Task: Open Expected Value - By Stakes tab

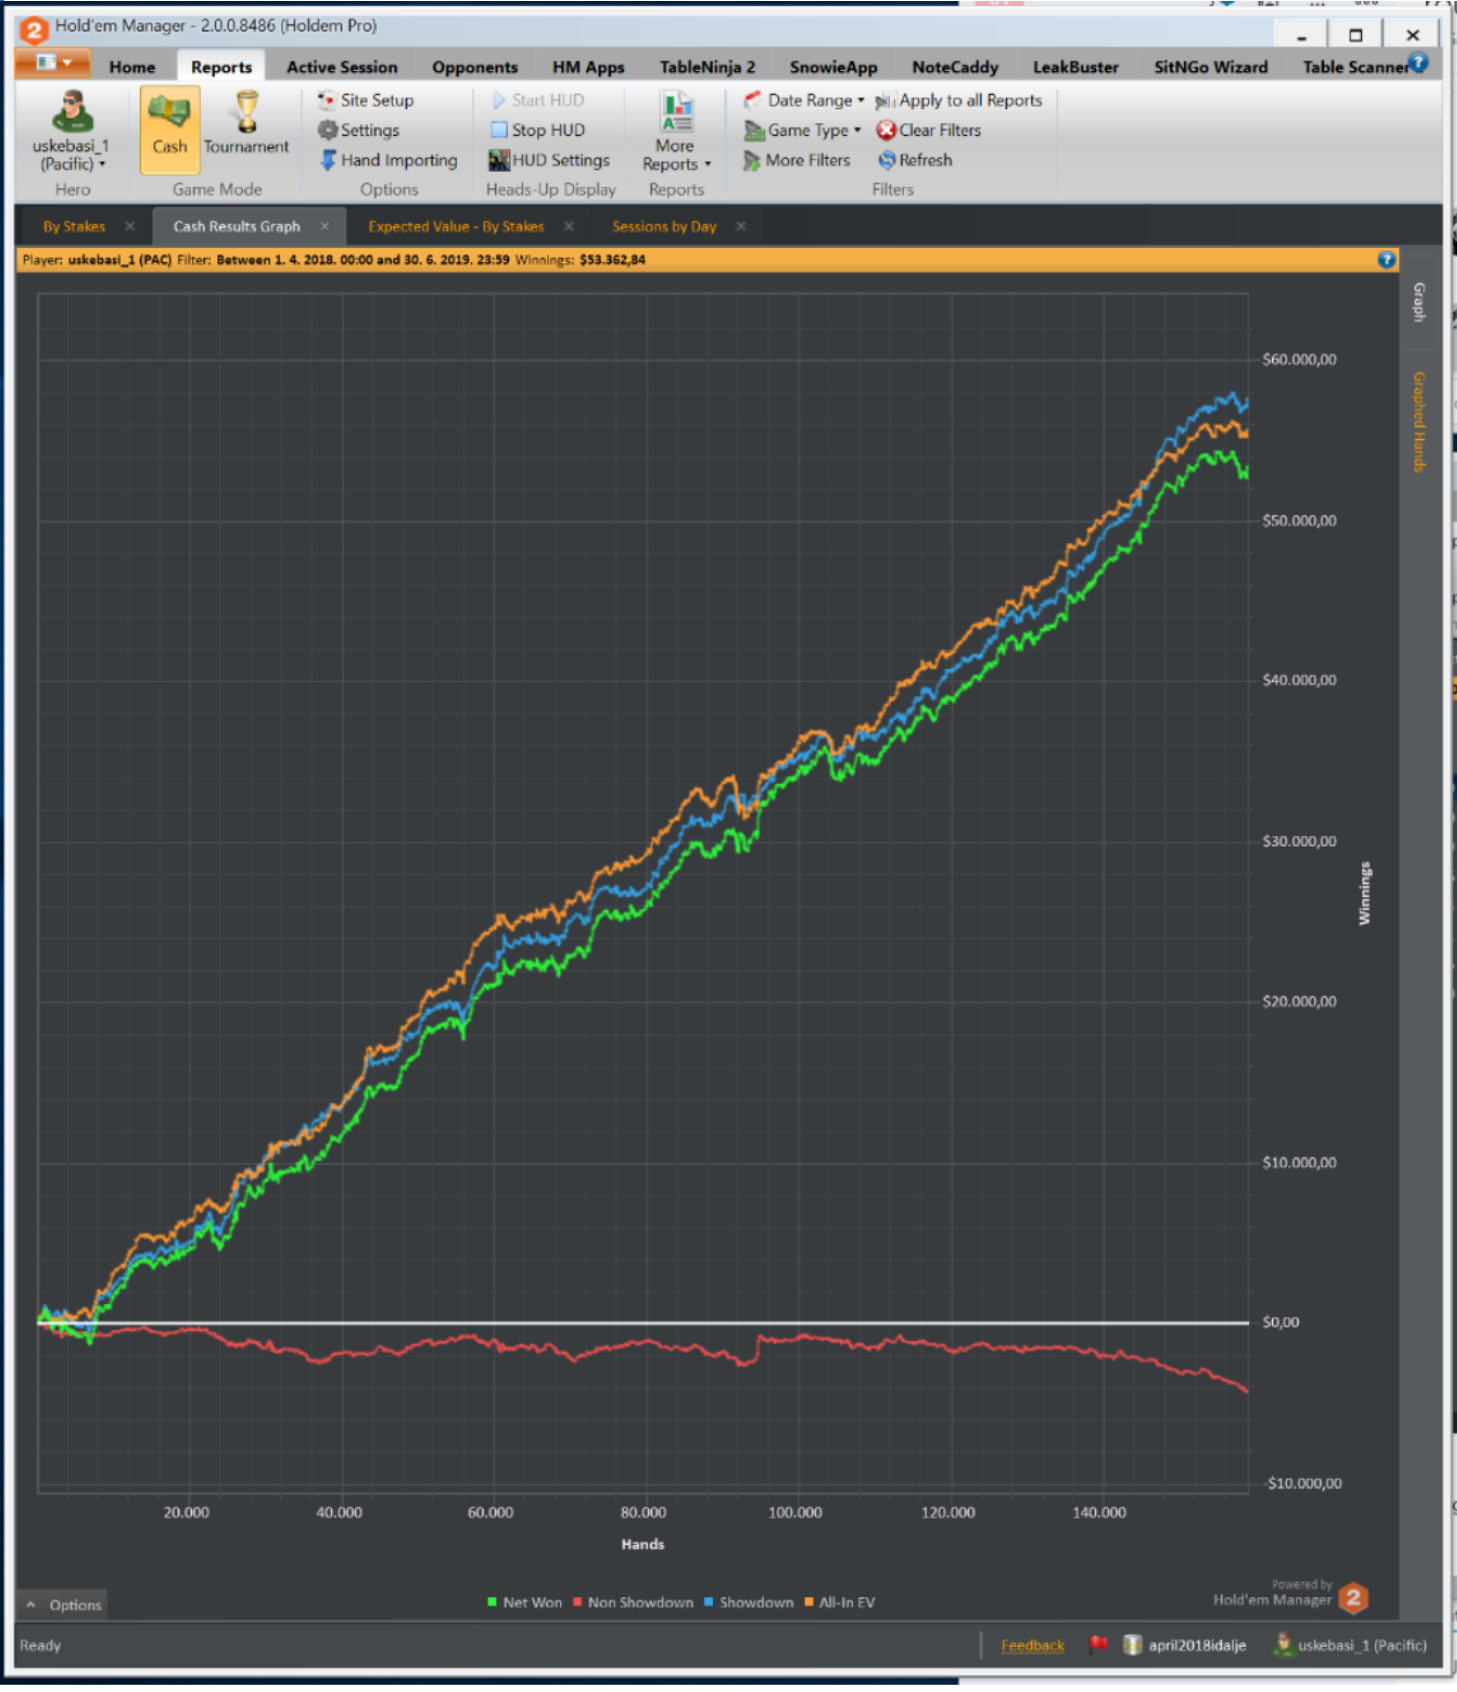Action: click(x=456, y=227)
